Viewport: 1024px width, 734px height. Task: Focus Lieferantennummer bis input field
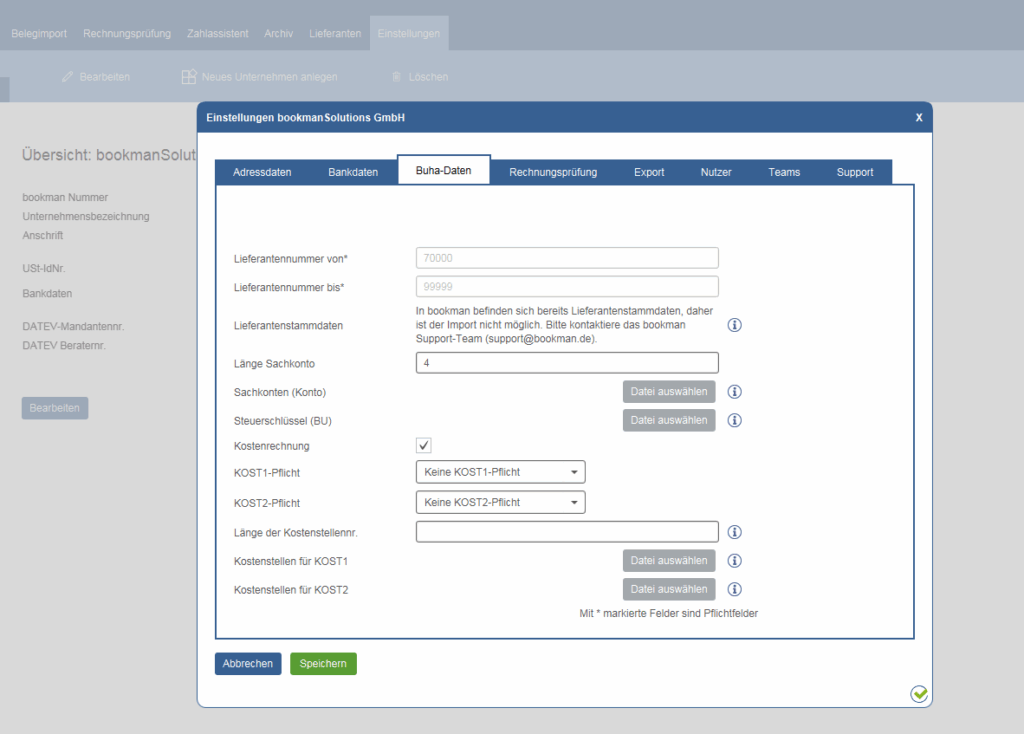(567, 287)
